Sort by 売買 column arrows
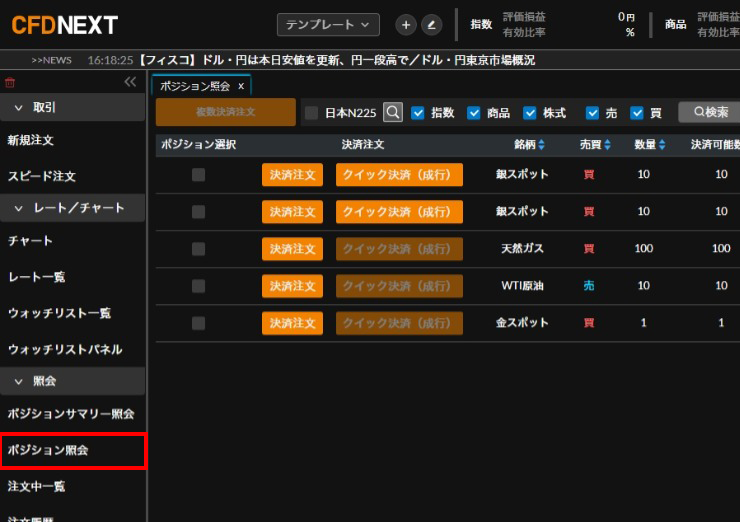740x522 pixels. [x=607, y=145]
